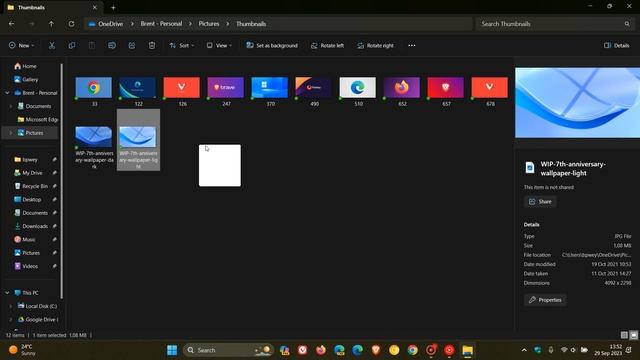Launch Brave from the taskbar

376,350
